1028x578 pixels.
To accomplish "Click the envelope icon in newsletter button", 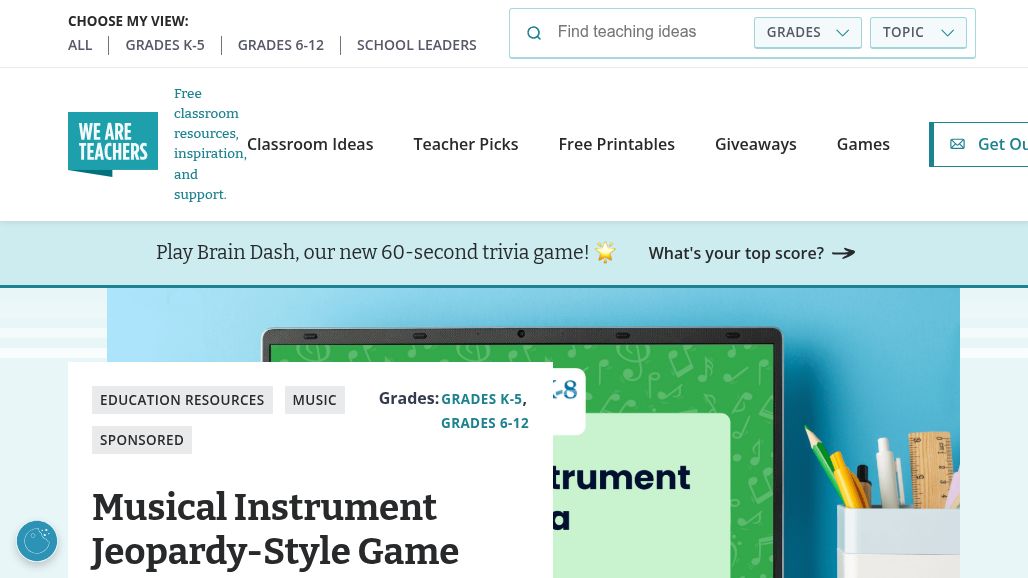I will tap(957, 144).
